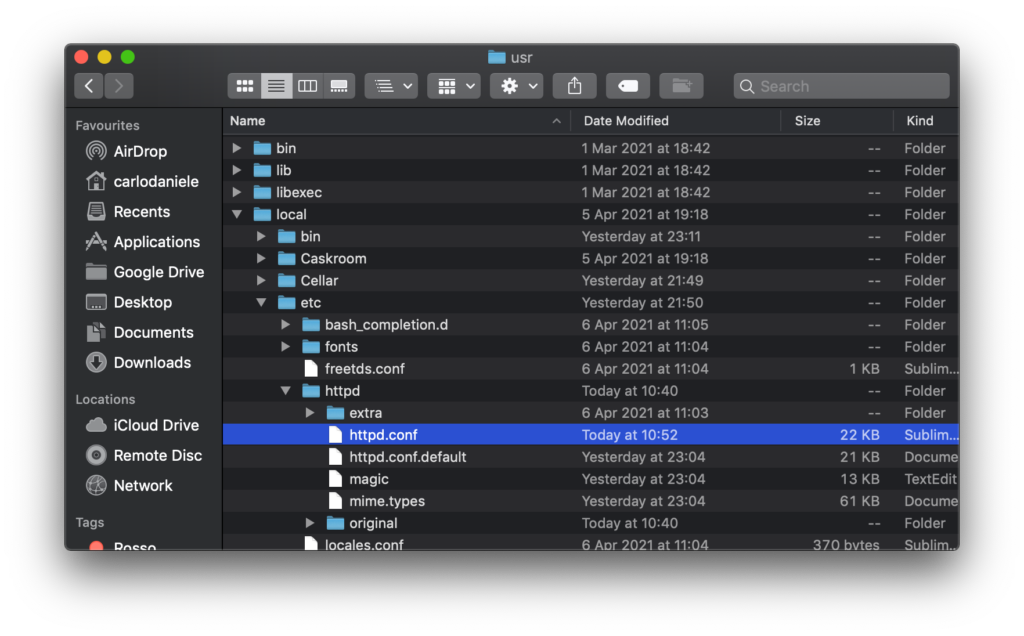1024x636 pixels.
Task: Expand the top-level bin folder
Action: tap(237, 148)
